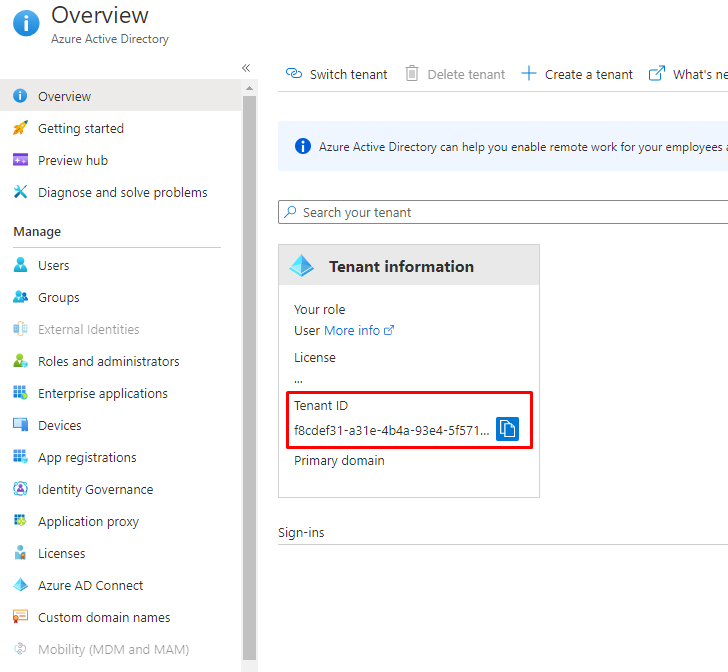The width and height of the screenshot is (728, 672).
Task: Collapse the sidebar with double chevron
Action: click(246, 68)
